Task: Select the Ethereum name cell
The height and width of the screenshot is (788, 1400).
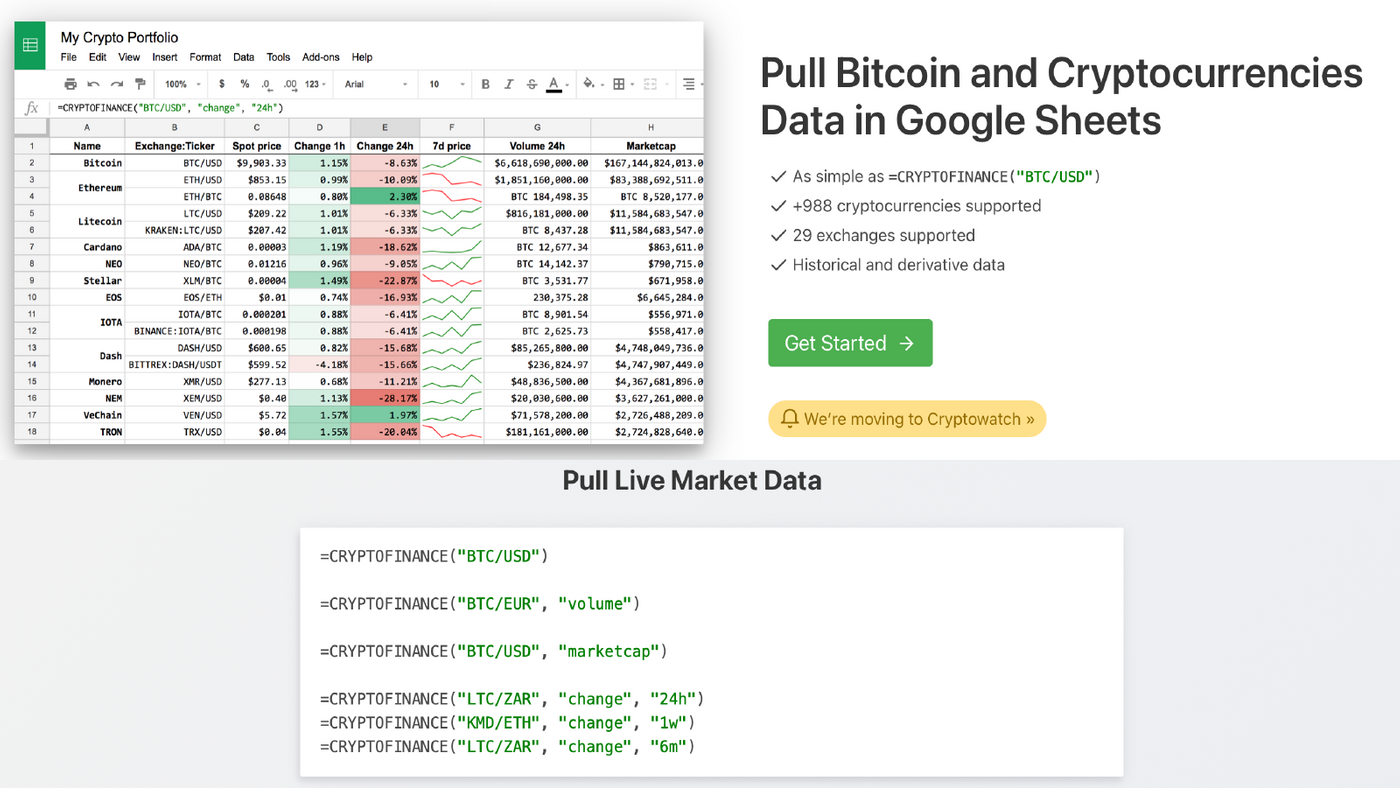Action: point(87,188)
